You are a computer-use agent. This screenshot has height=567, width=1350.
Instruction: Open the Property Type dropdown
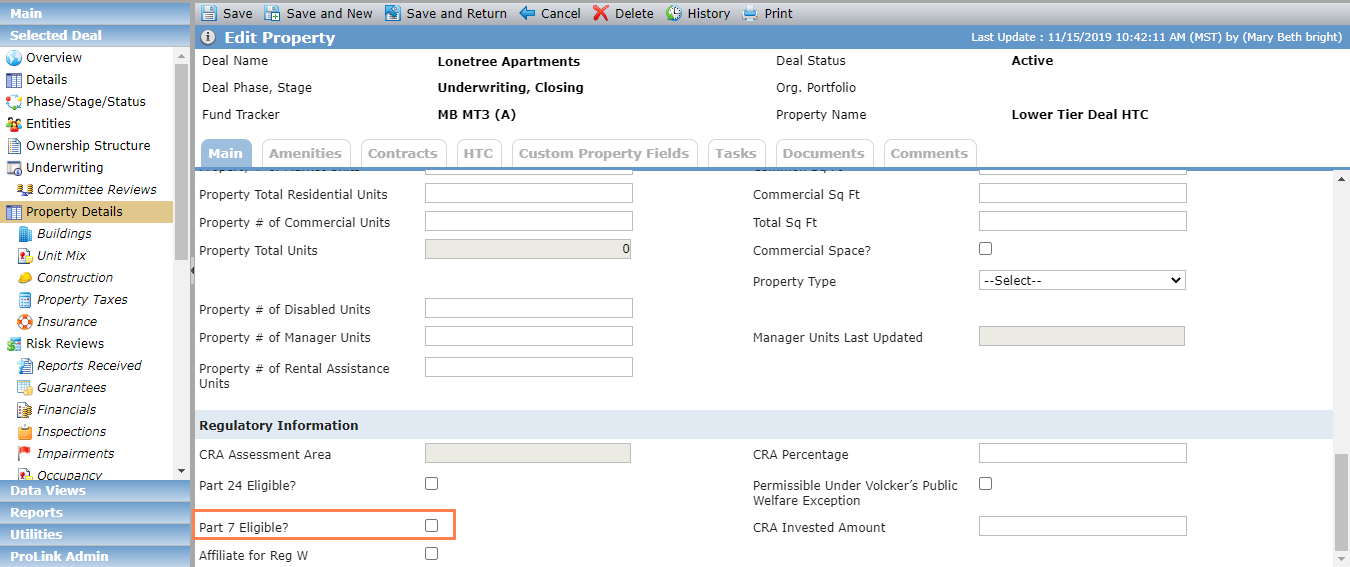point(1082,281)
